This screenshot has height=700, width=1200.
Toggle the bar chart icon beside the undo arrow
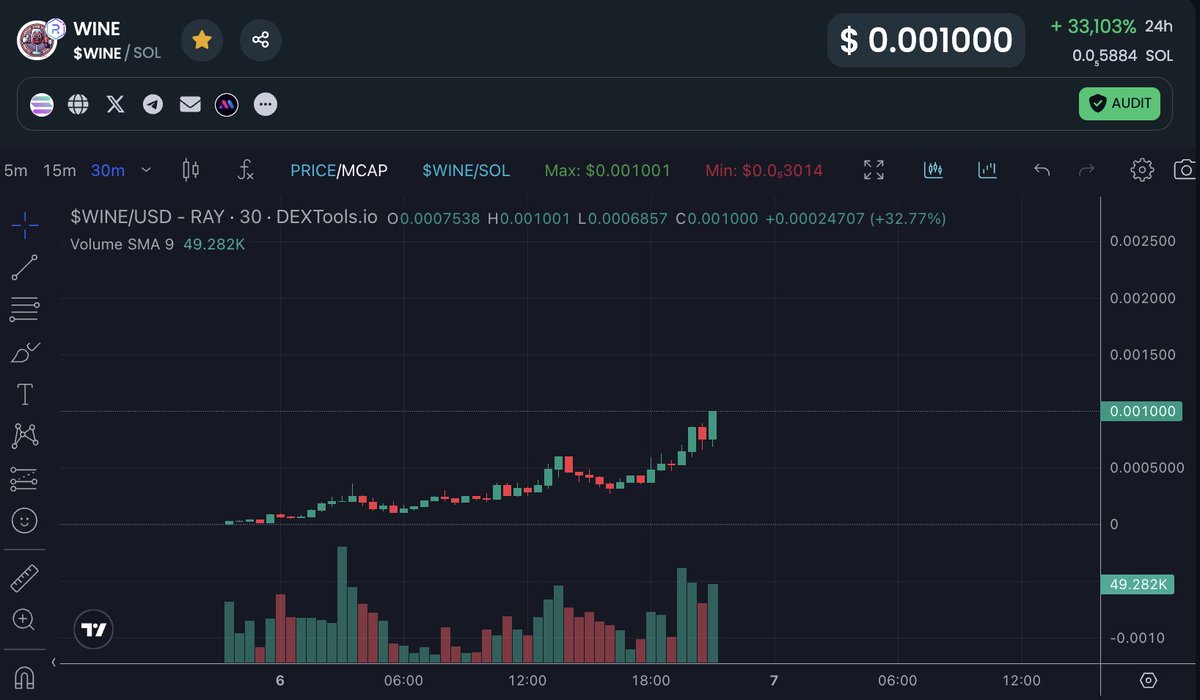point(988,170)
